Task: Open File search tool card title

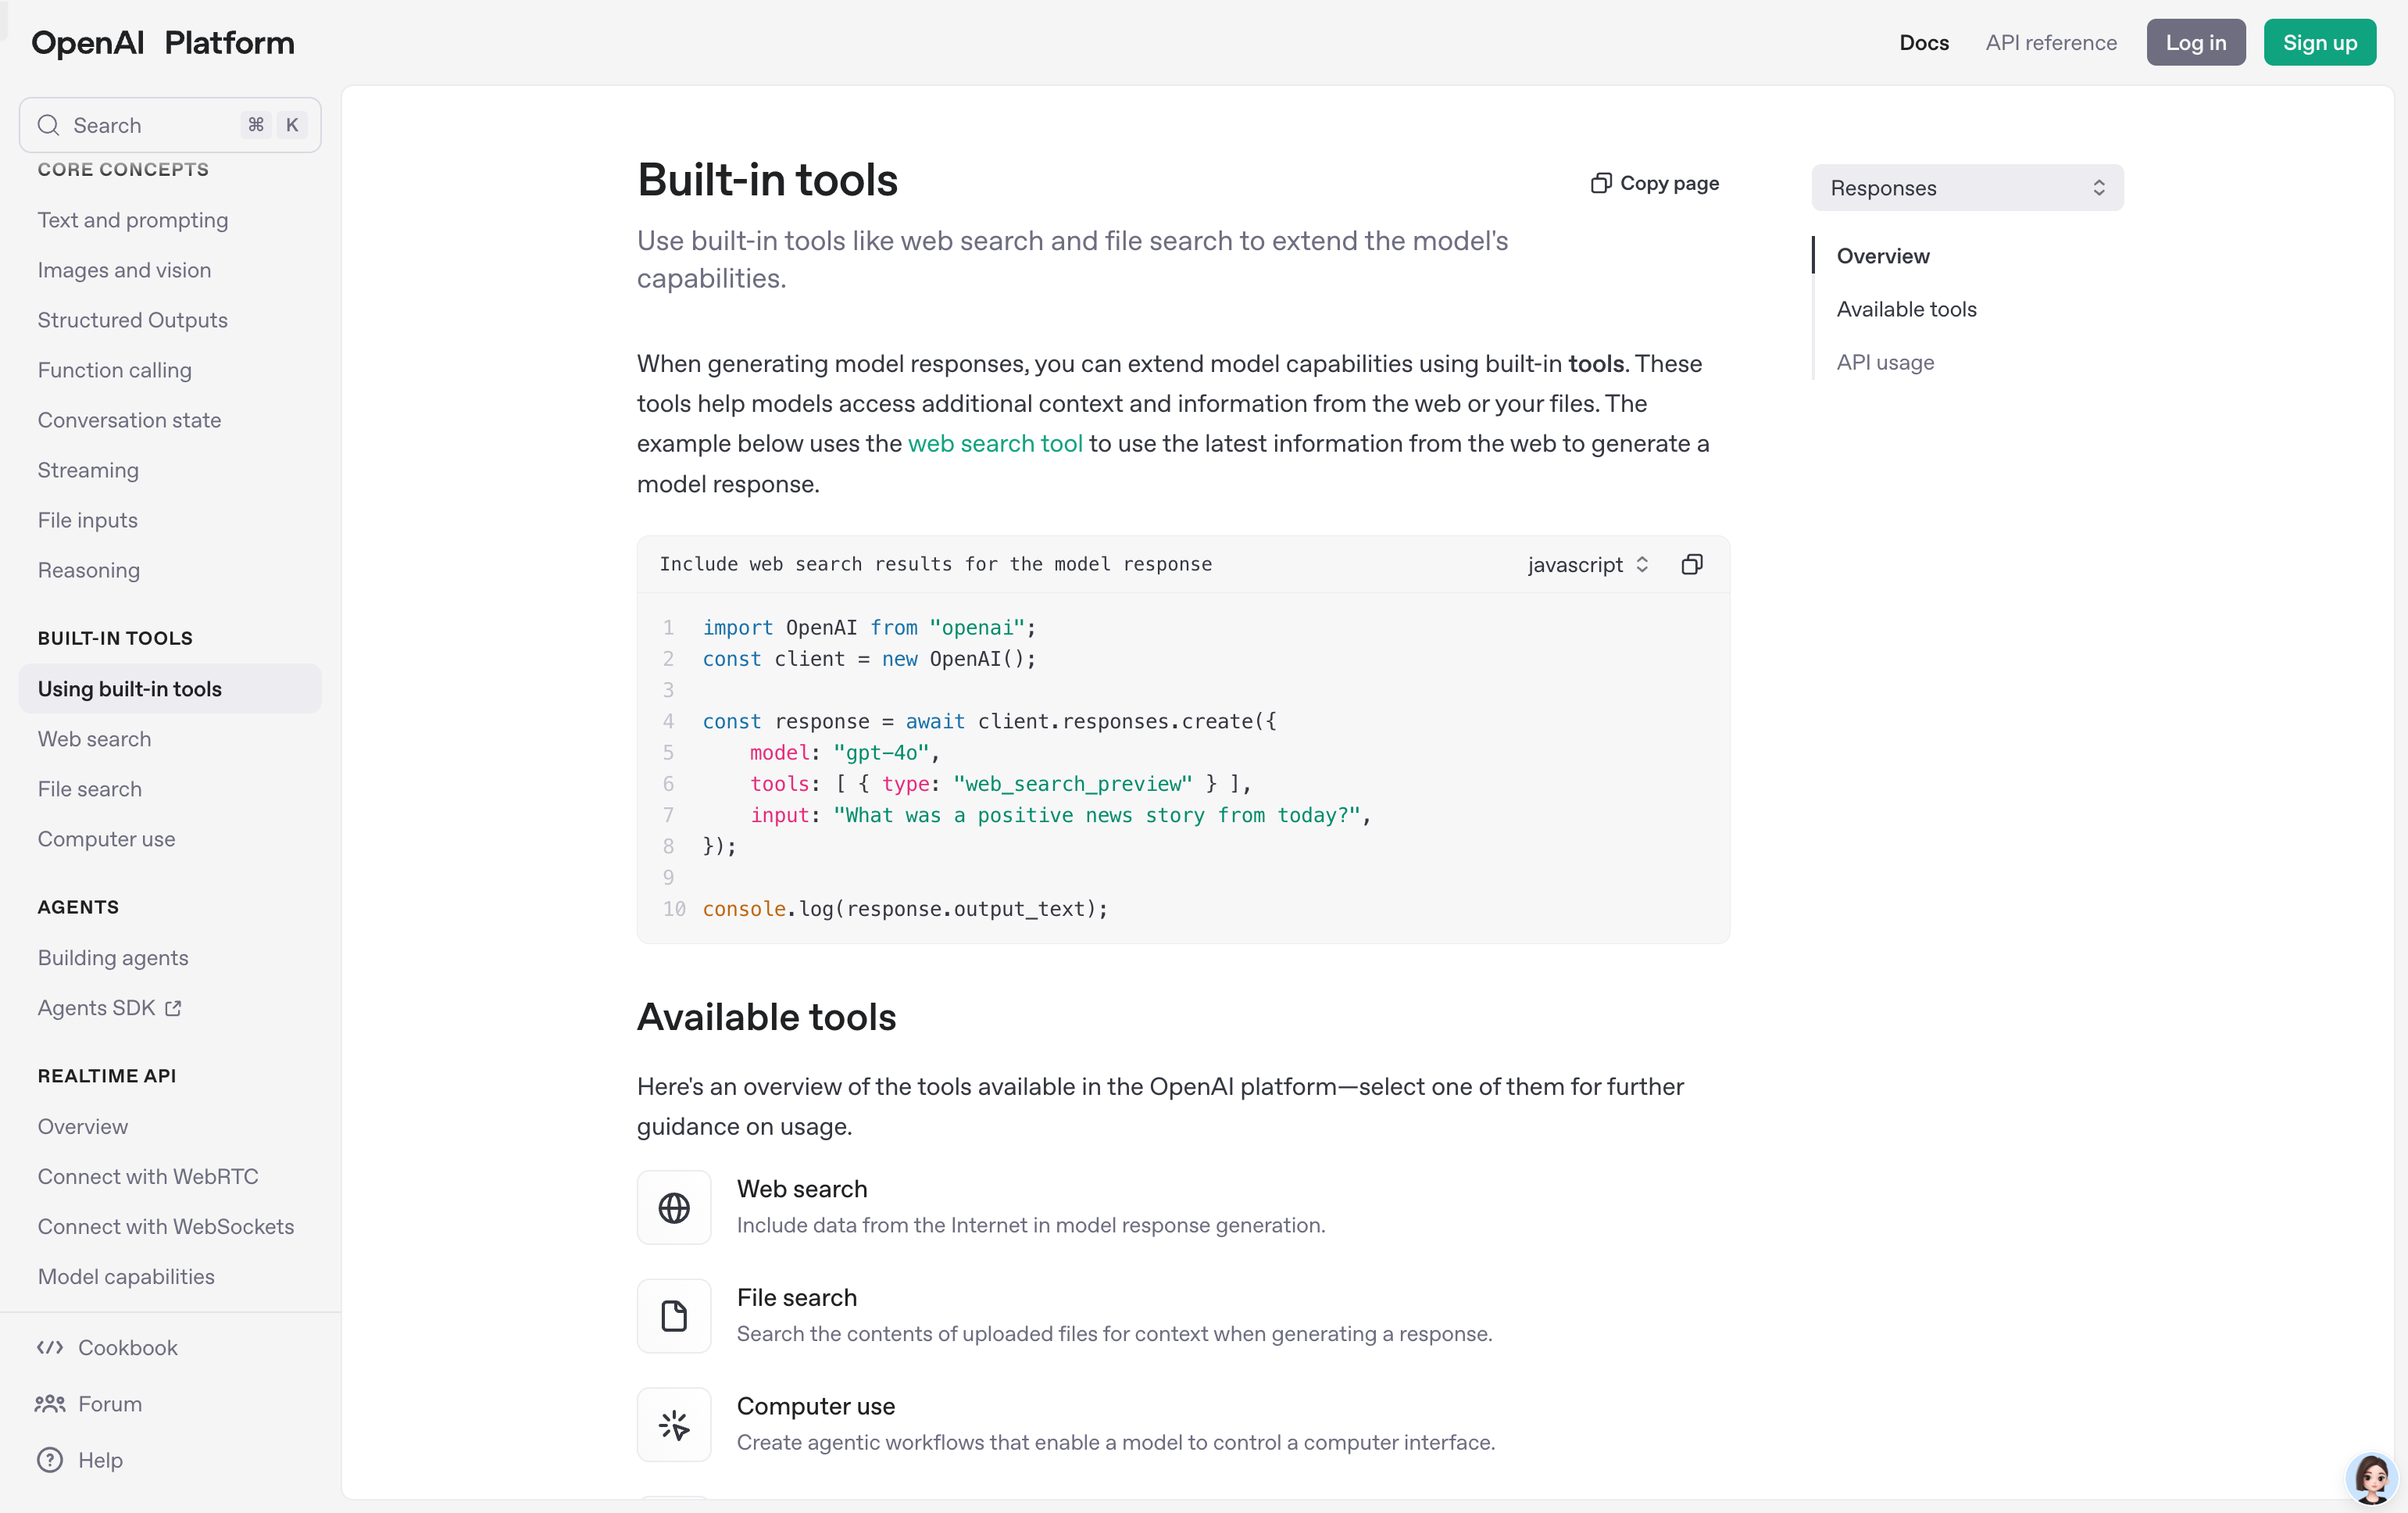Action: (x=797, y=1297)
